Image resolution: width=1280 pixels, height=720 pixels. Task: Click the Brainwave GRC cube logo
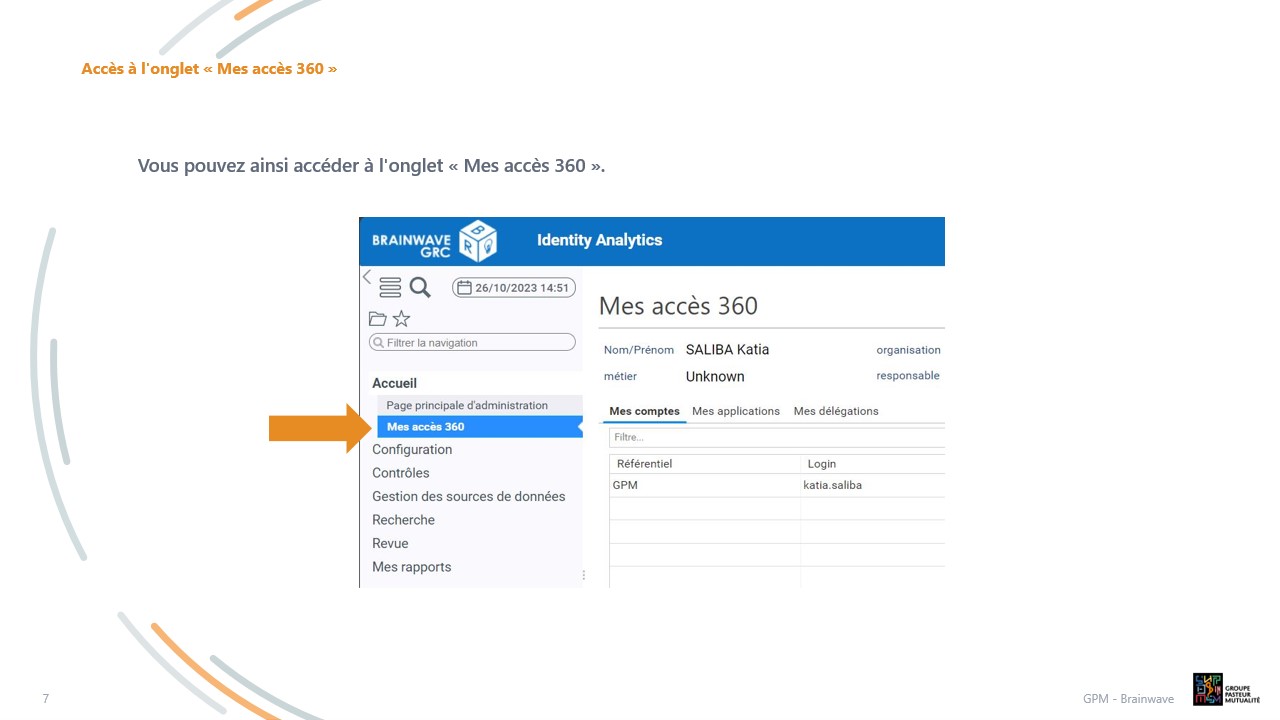click(x=477, y=241)
